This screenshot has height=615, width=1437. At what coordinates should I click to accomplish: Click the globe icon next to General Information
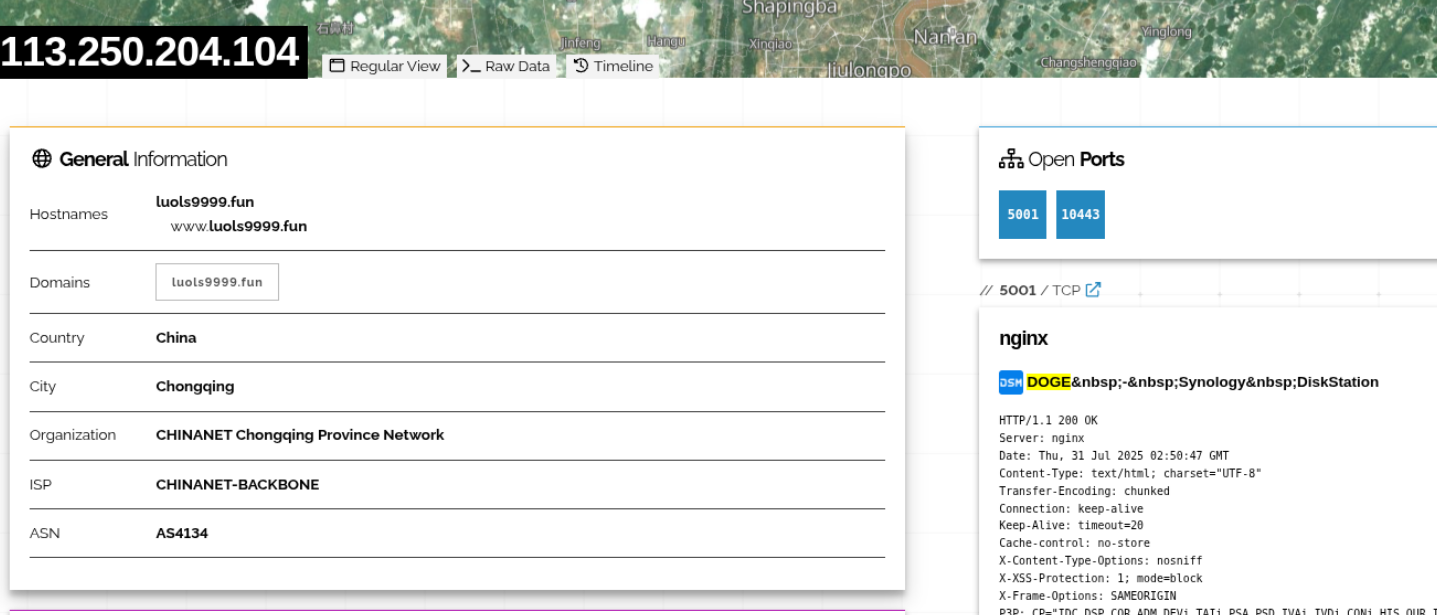(x=41, y=159)
